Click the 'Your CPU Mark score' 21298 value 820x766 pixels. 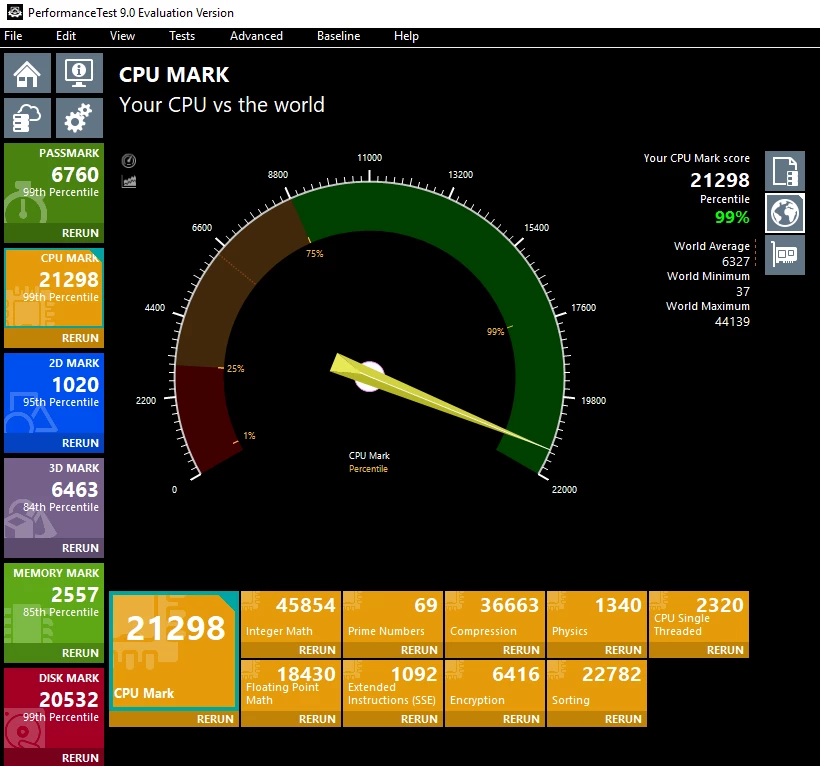[720, 180]
